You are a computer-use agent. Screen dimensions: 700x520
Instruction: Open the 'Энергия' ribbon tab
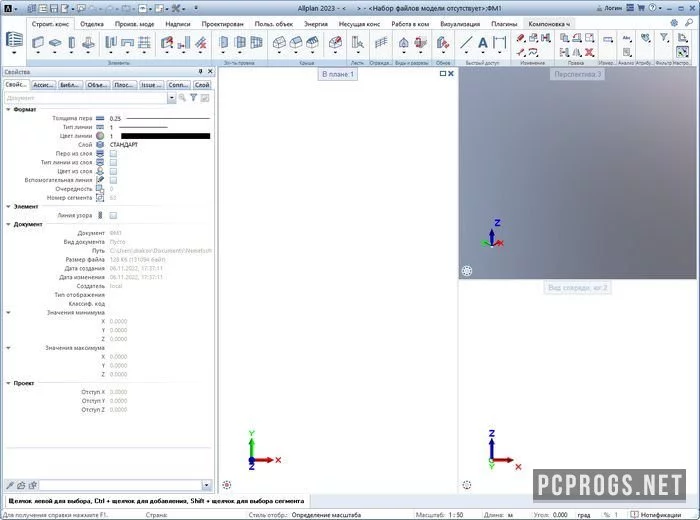click(316, 24)
